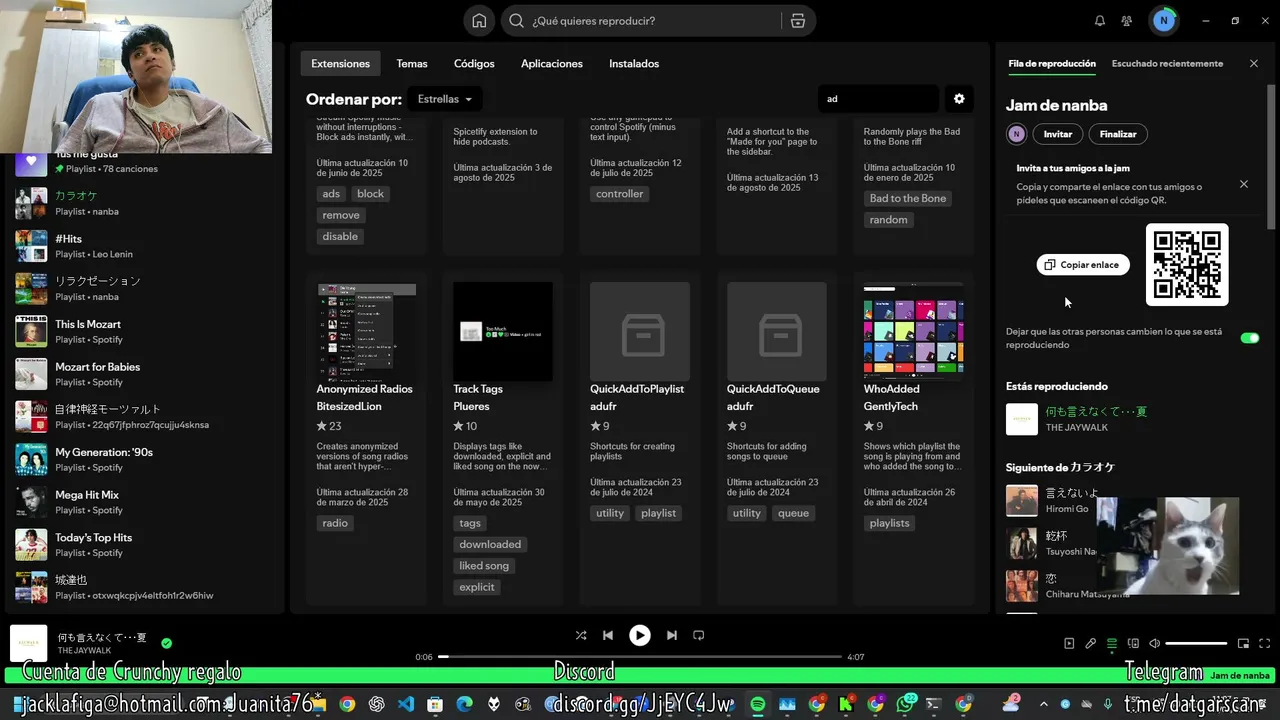Open the lyrics microphone icon
Viewport: 1280px width, 720px height.
[x=1091, y=644]
